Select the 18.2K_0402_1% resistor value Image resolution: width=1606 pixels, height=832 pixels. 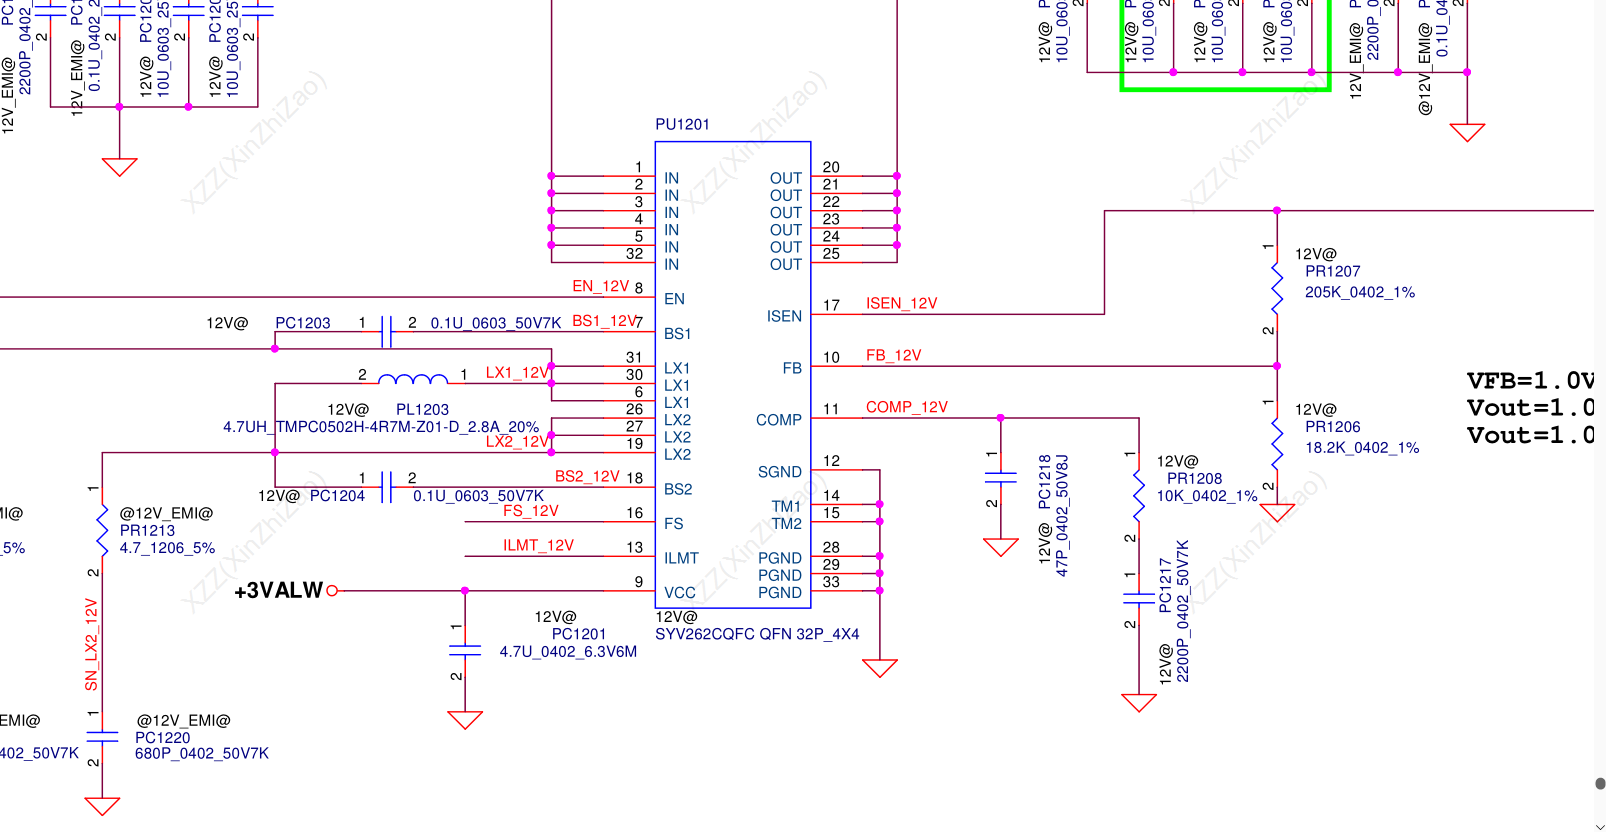(x=1362, y=448)
